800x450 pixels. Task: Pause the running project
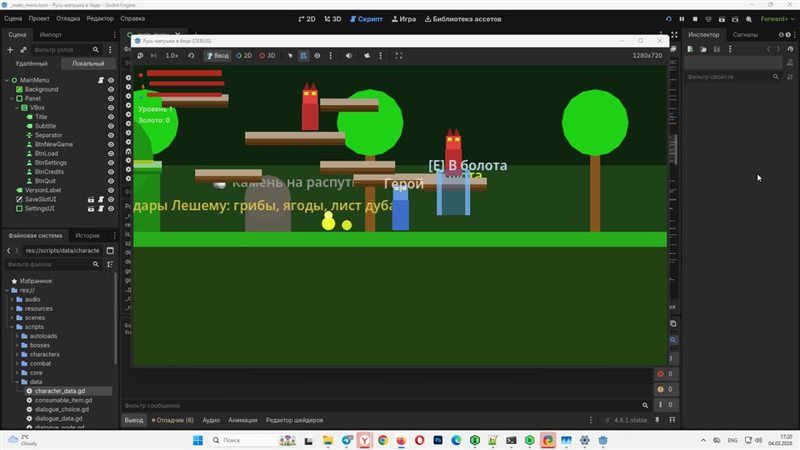tap(682, 19)
